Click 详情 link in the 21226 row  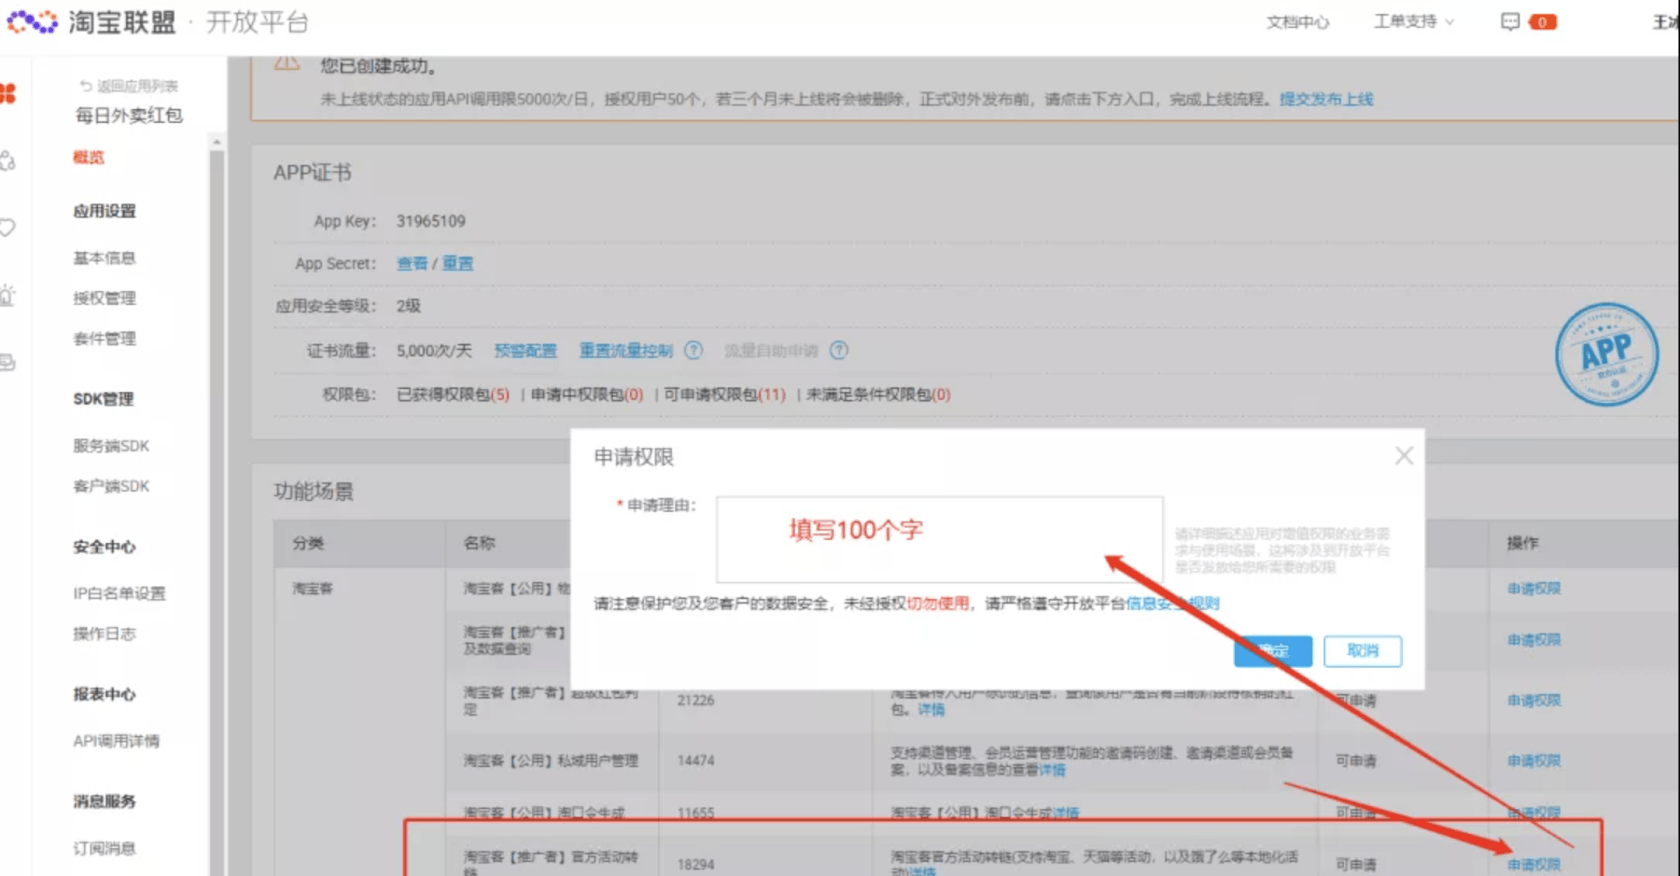[931, 709]
